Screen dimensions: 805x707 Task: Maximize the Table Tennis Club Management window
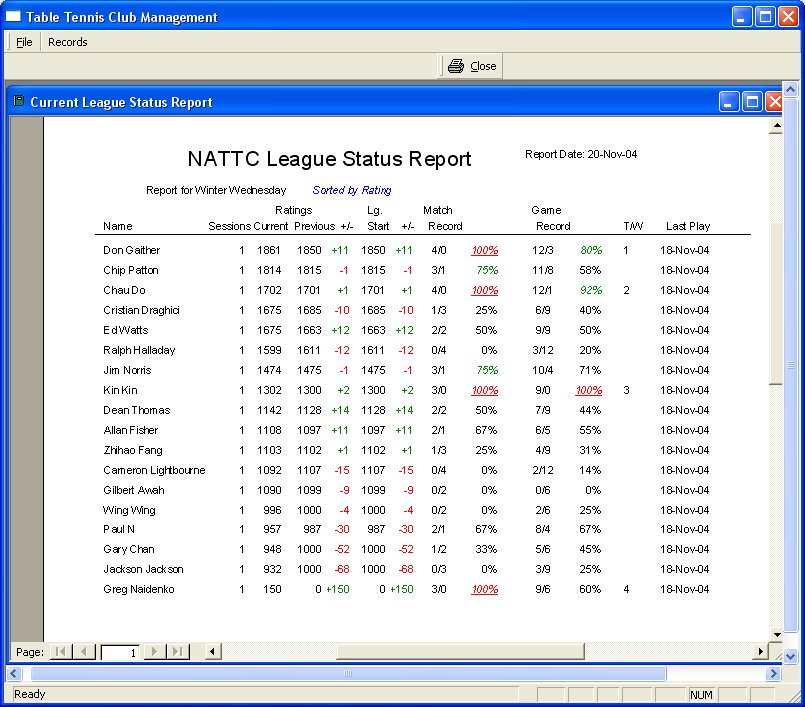(765, 16)
